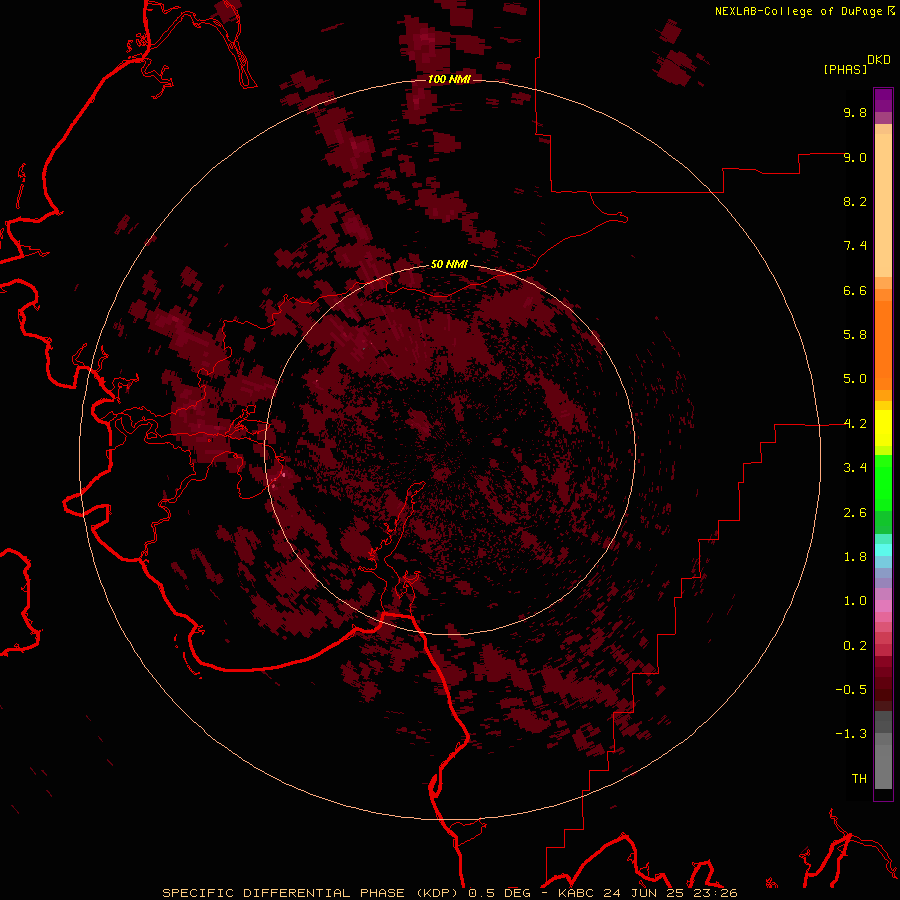Click the "DKD" units label above legend
Image resolution: width=900 pixels, height=900 pixels.
tap(879, 60)
